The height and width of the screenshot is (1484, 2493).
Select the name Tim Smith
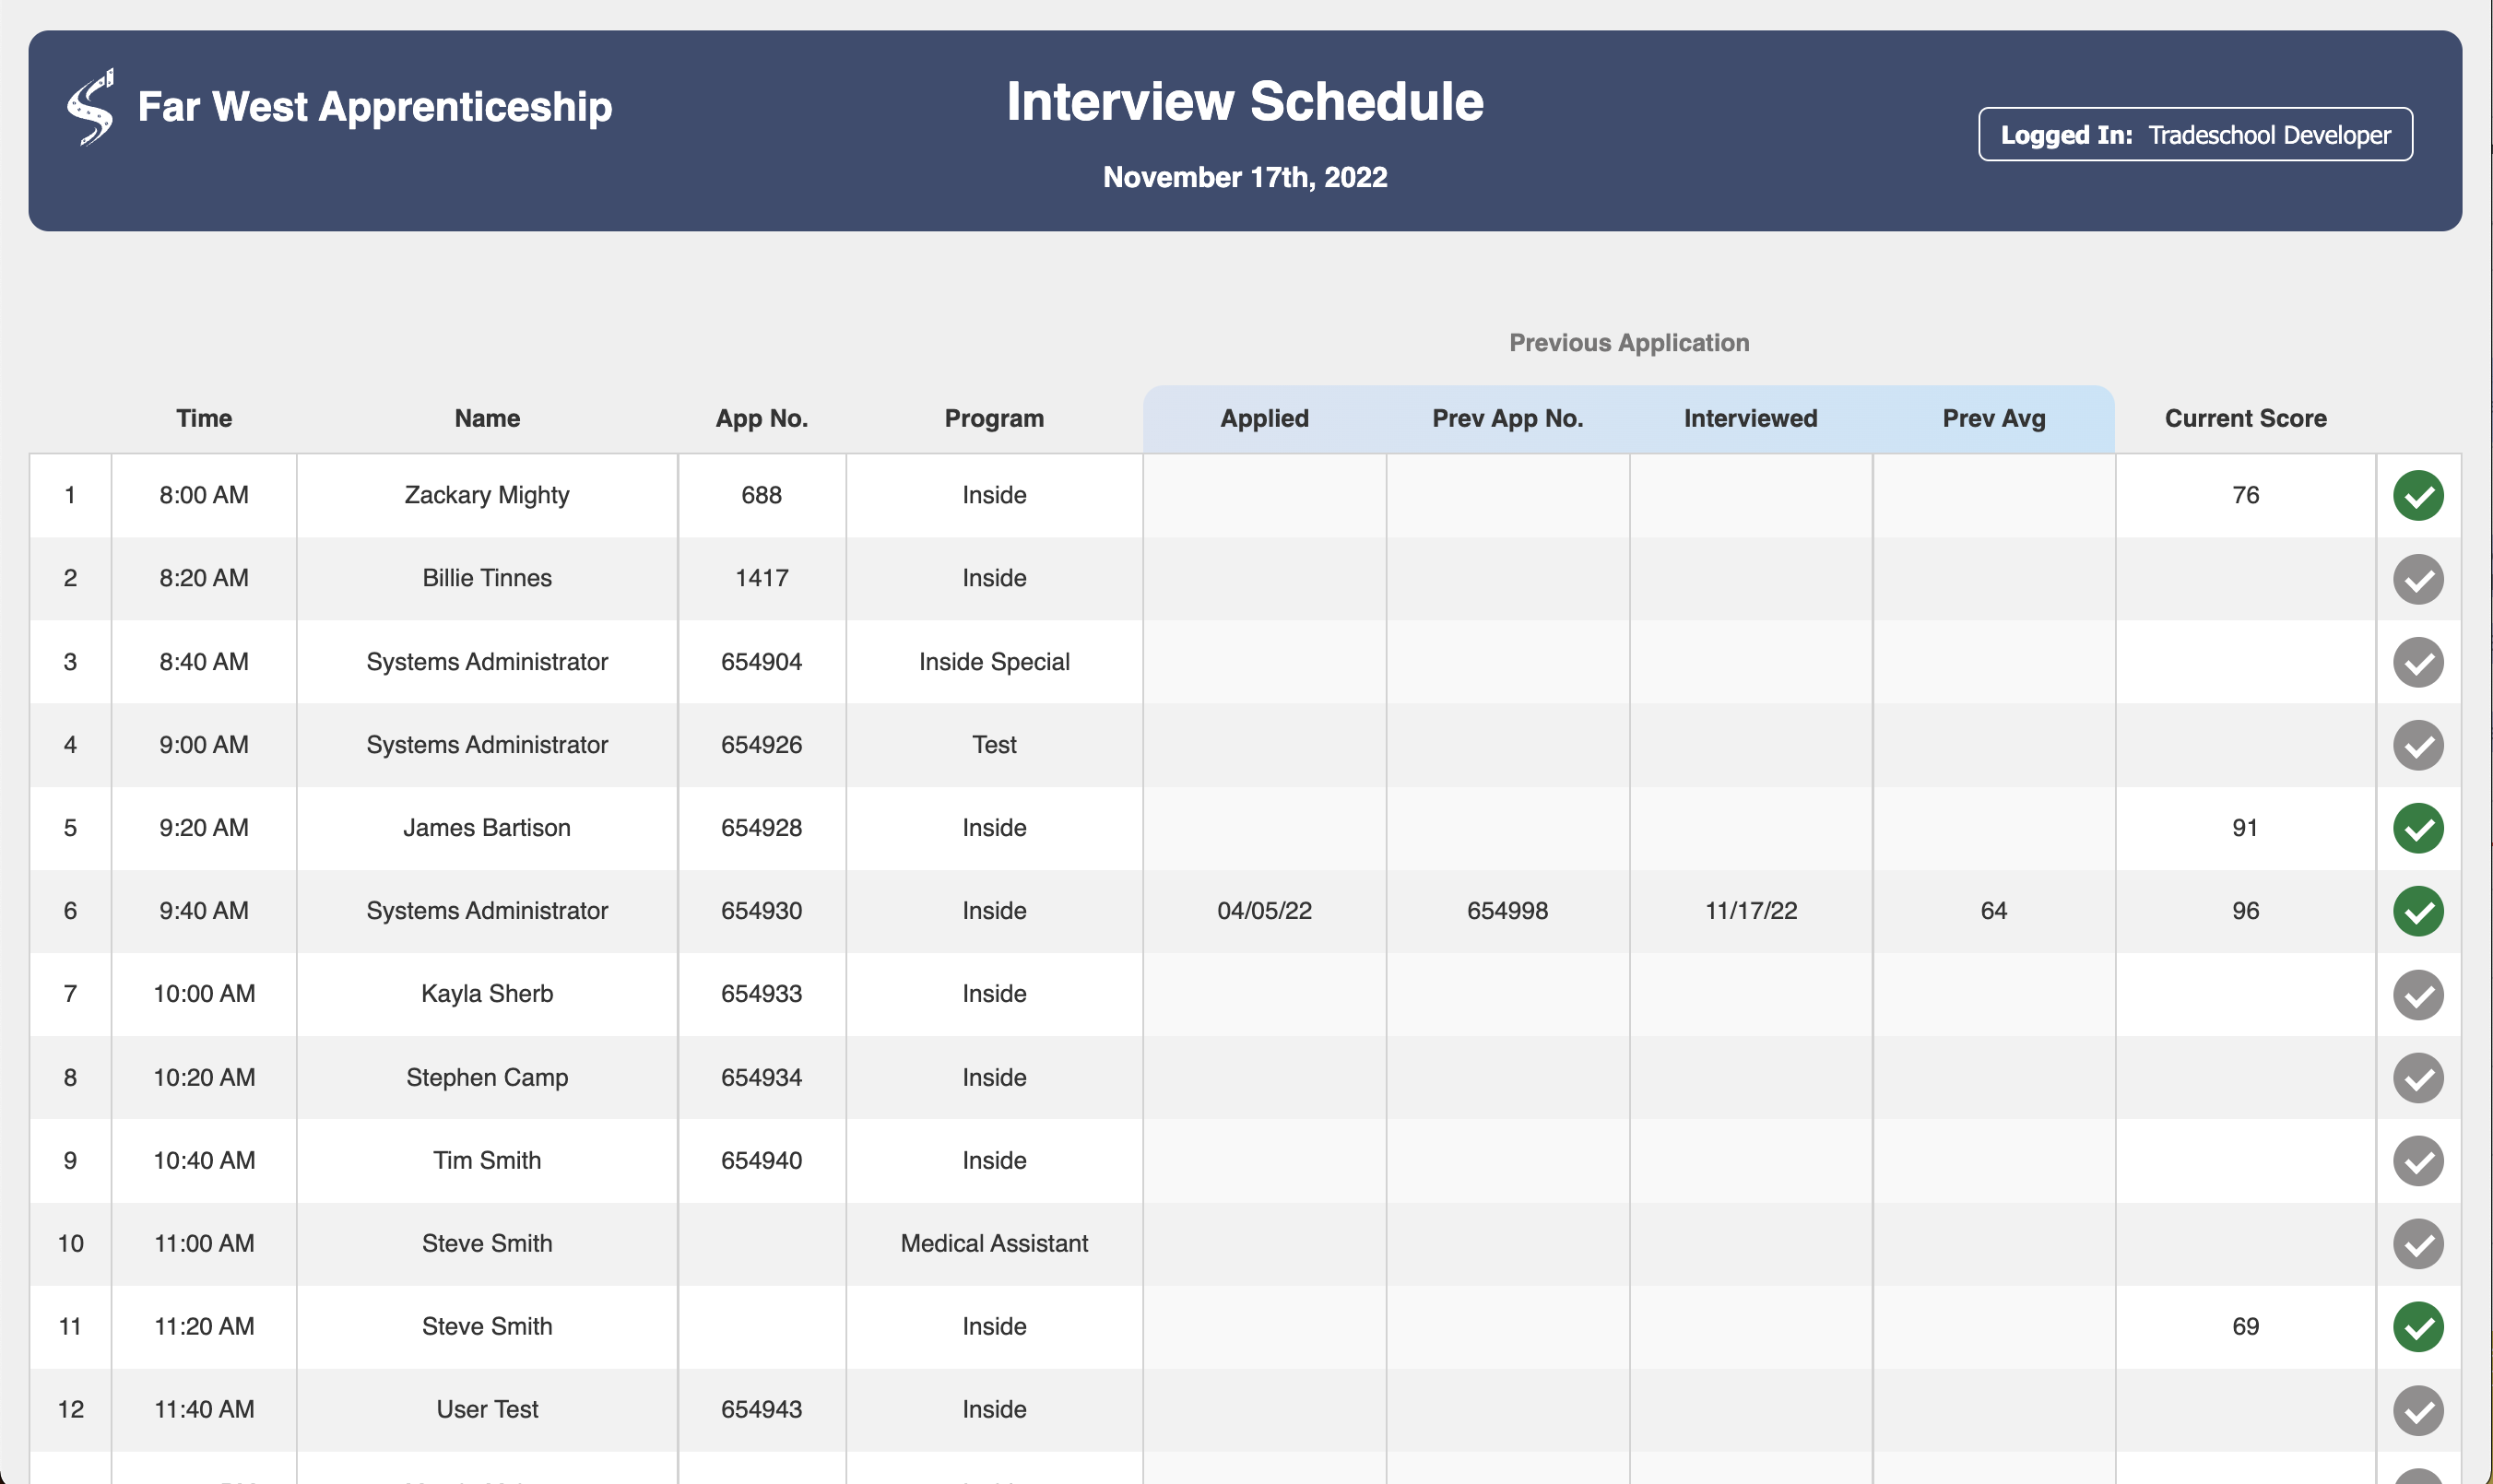(487, 1160)
